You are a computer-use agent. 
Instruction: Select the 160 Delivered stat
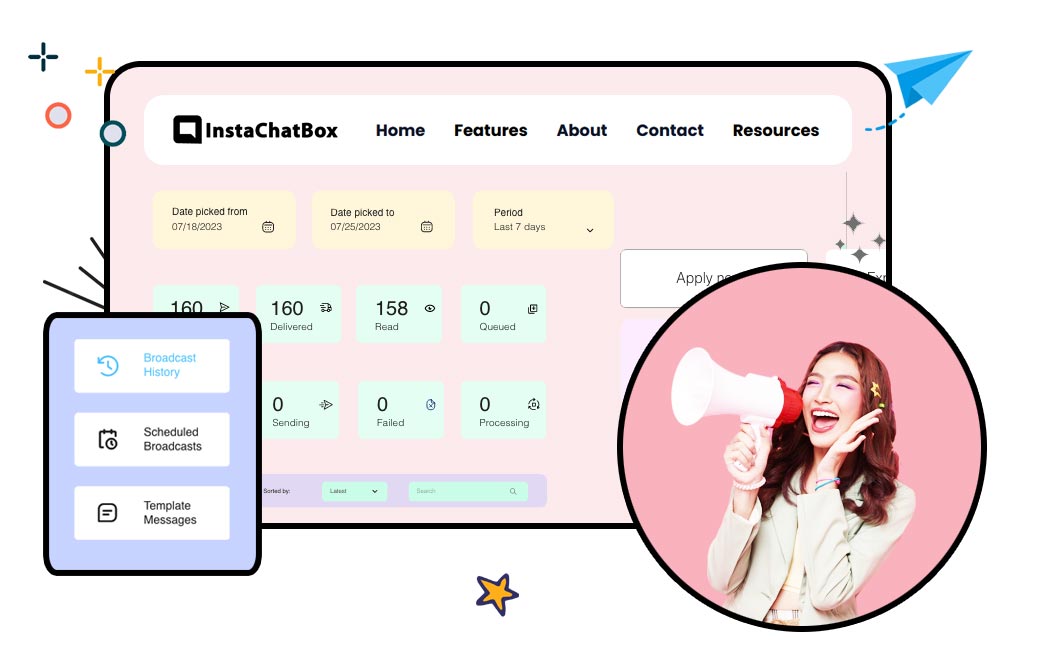coord(298,314)
